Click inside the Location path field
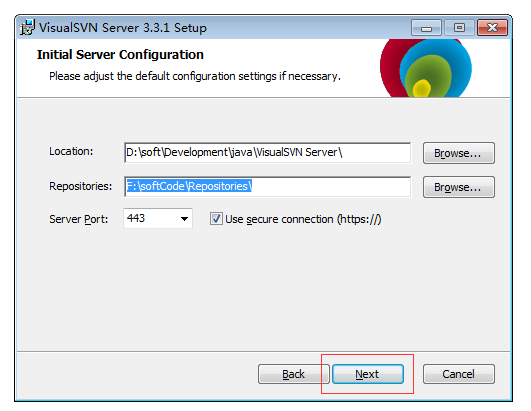This screenshot has width=531, height=411. point(268,153)
